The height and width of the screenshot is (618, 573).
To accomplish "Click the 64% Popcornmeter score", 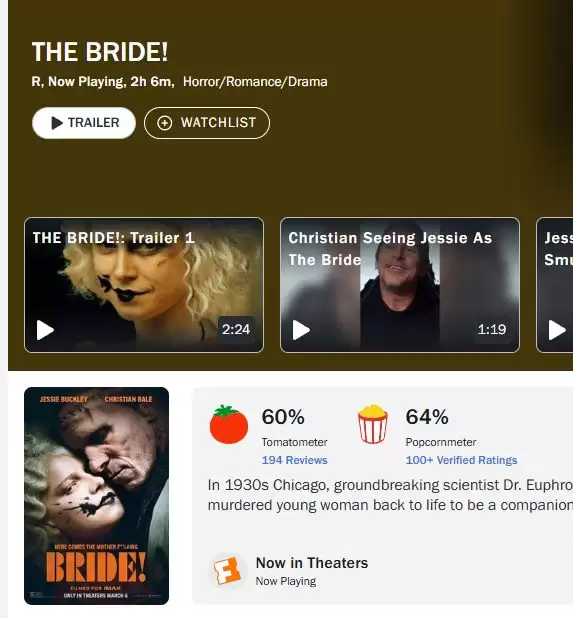I will click(427, 417).
